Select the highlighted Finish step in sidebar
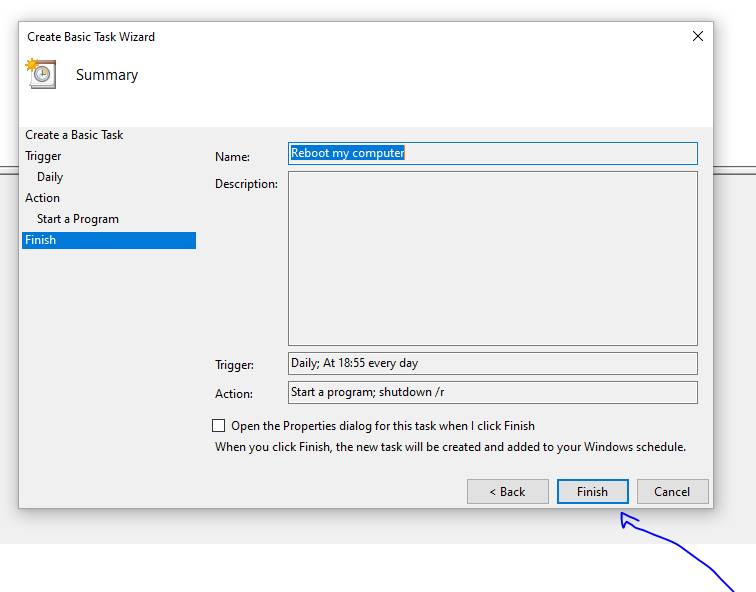The width and height of the screenshot is (756, 592). coord(109,240)
